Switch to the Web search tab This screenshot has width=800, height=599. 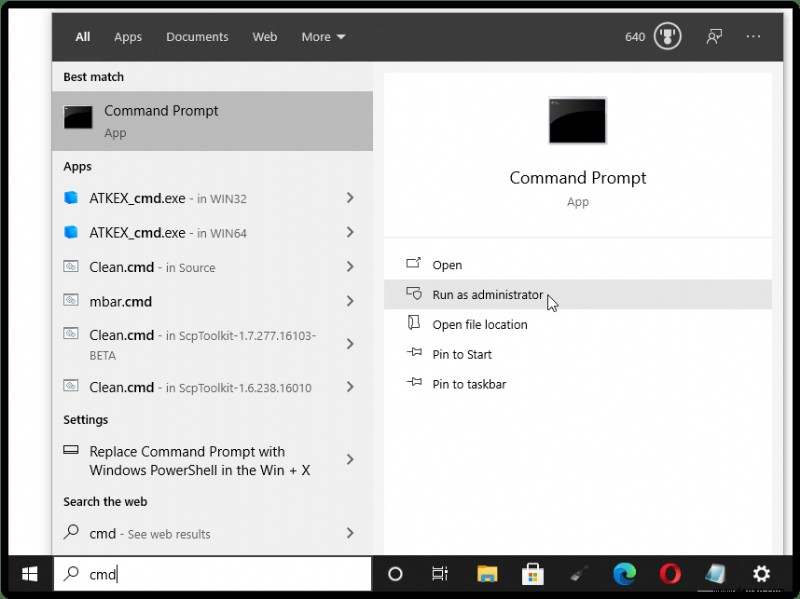coord(265,37)
